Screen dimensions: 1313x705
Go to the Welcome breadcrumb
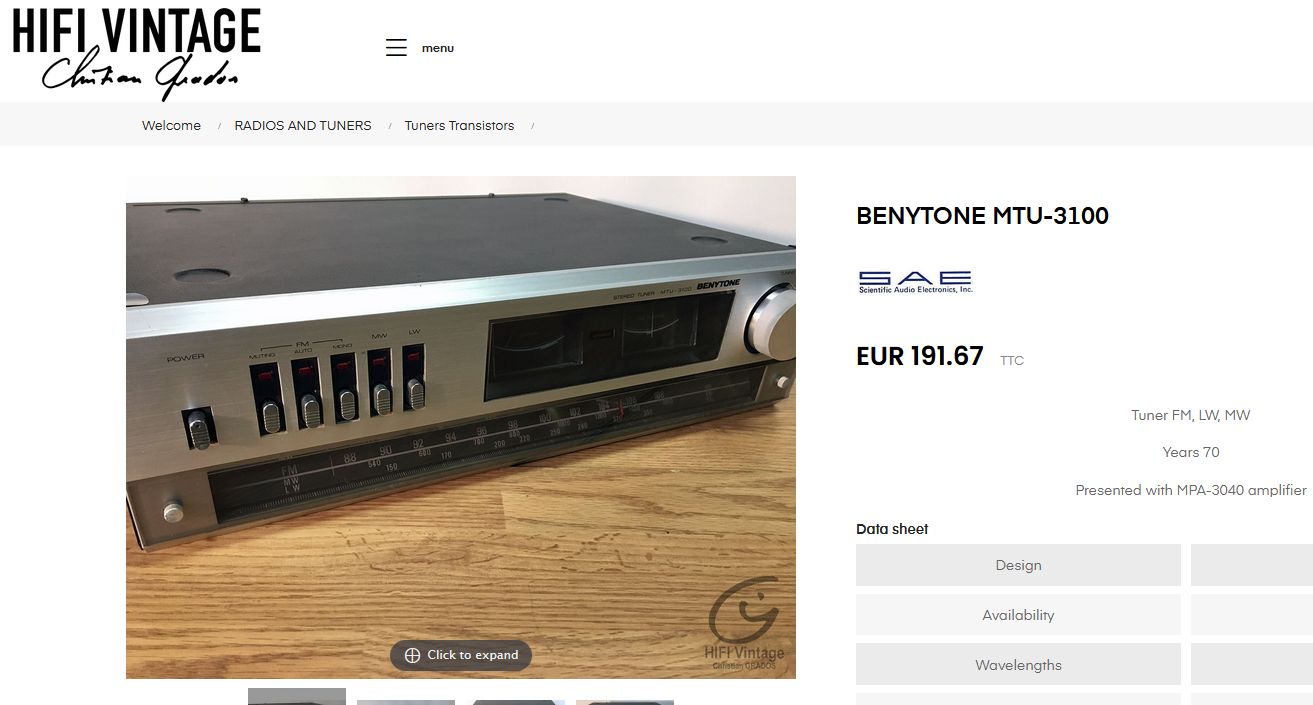point(171,125)
